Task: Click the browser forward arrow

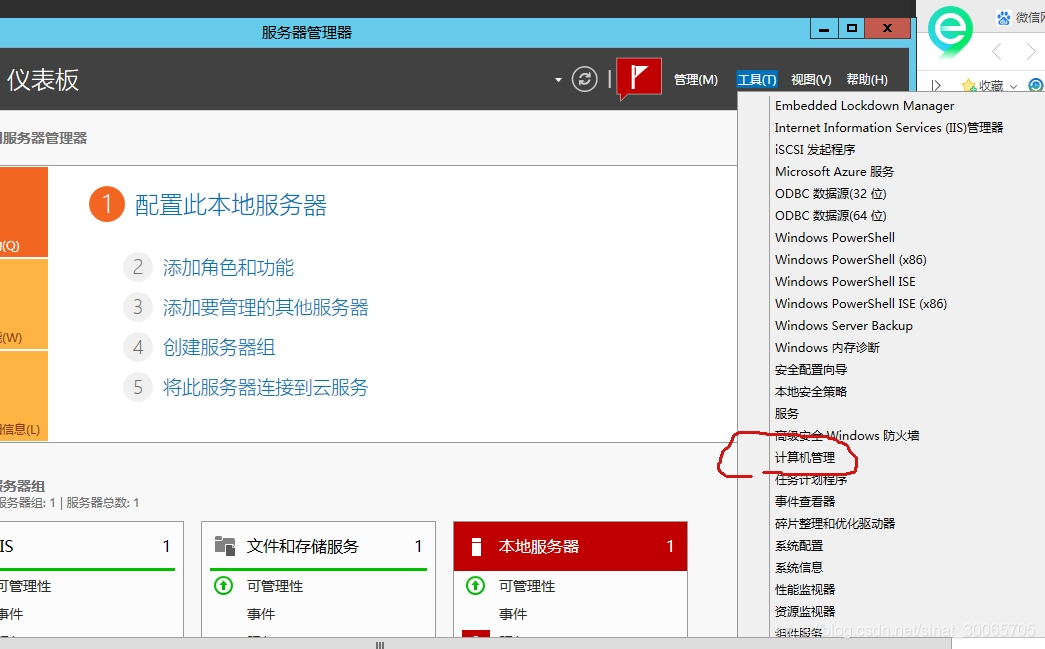Action: point(1031,51)
